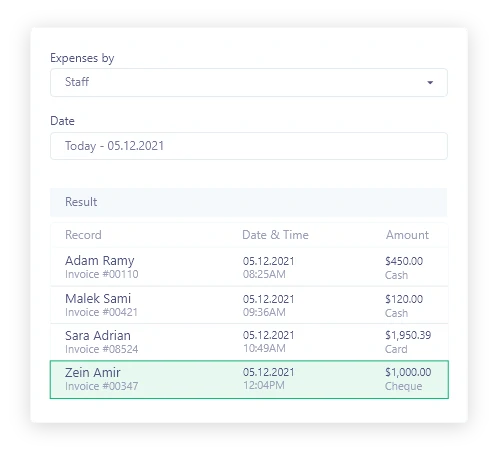Click the $1,000.00 Cheque amount
The width and height of the screenshot is (498, 456).
click(408, 379)
